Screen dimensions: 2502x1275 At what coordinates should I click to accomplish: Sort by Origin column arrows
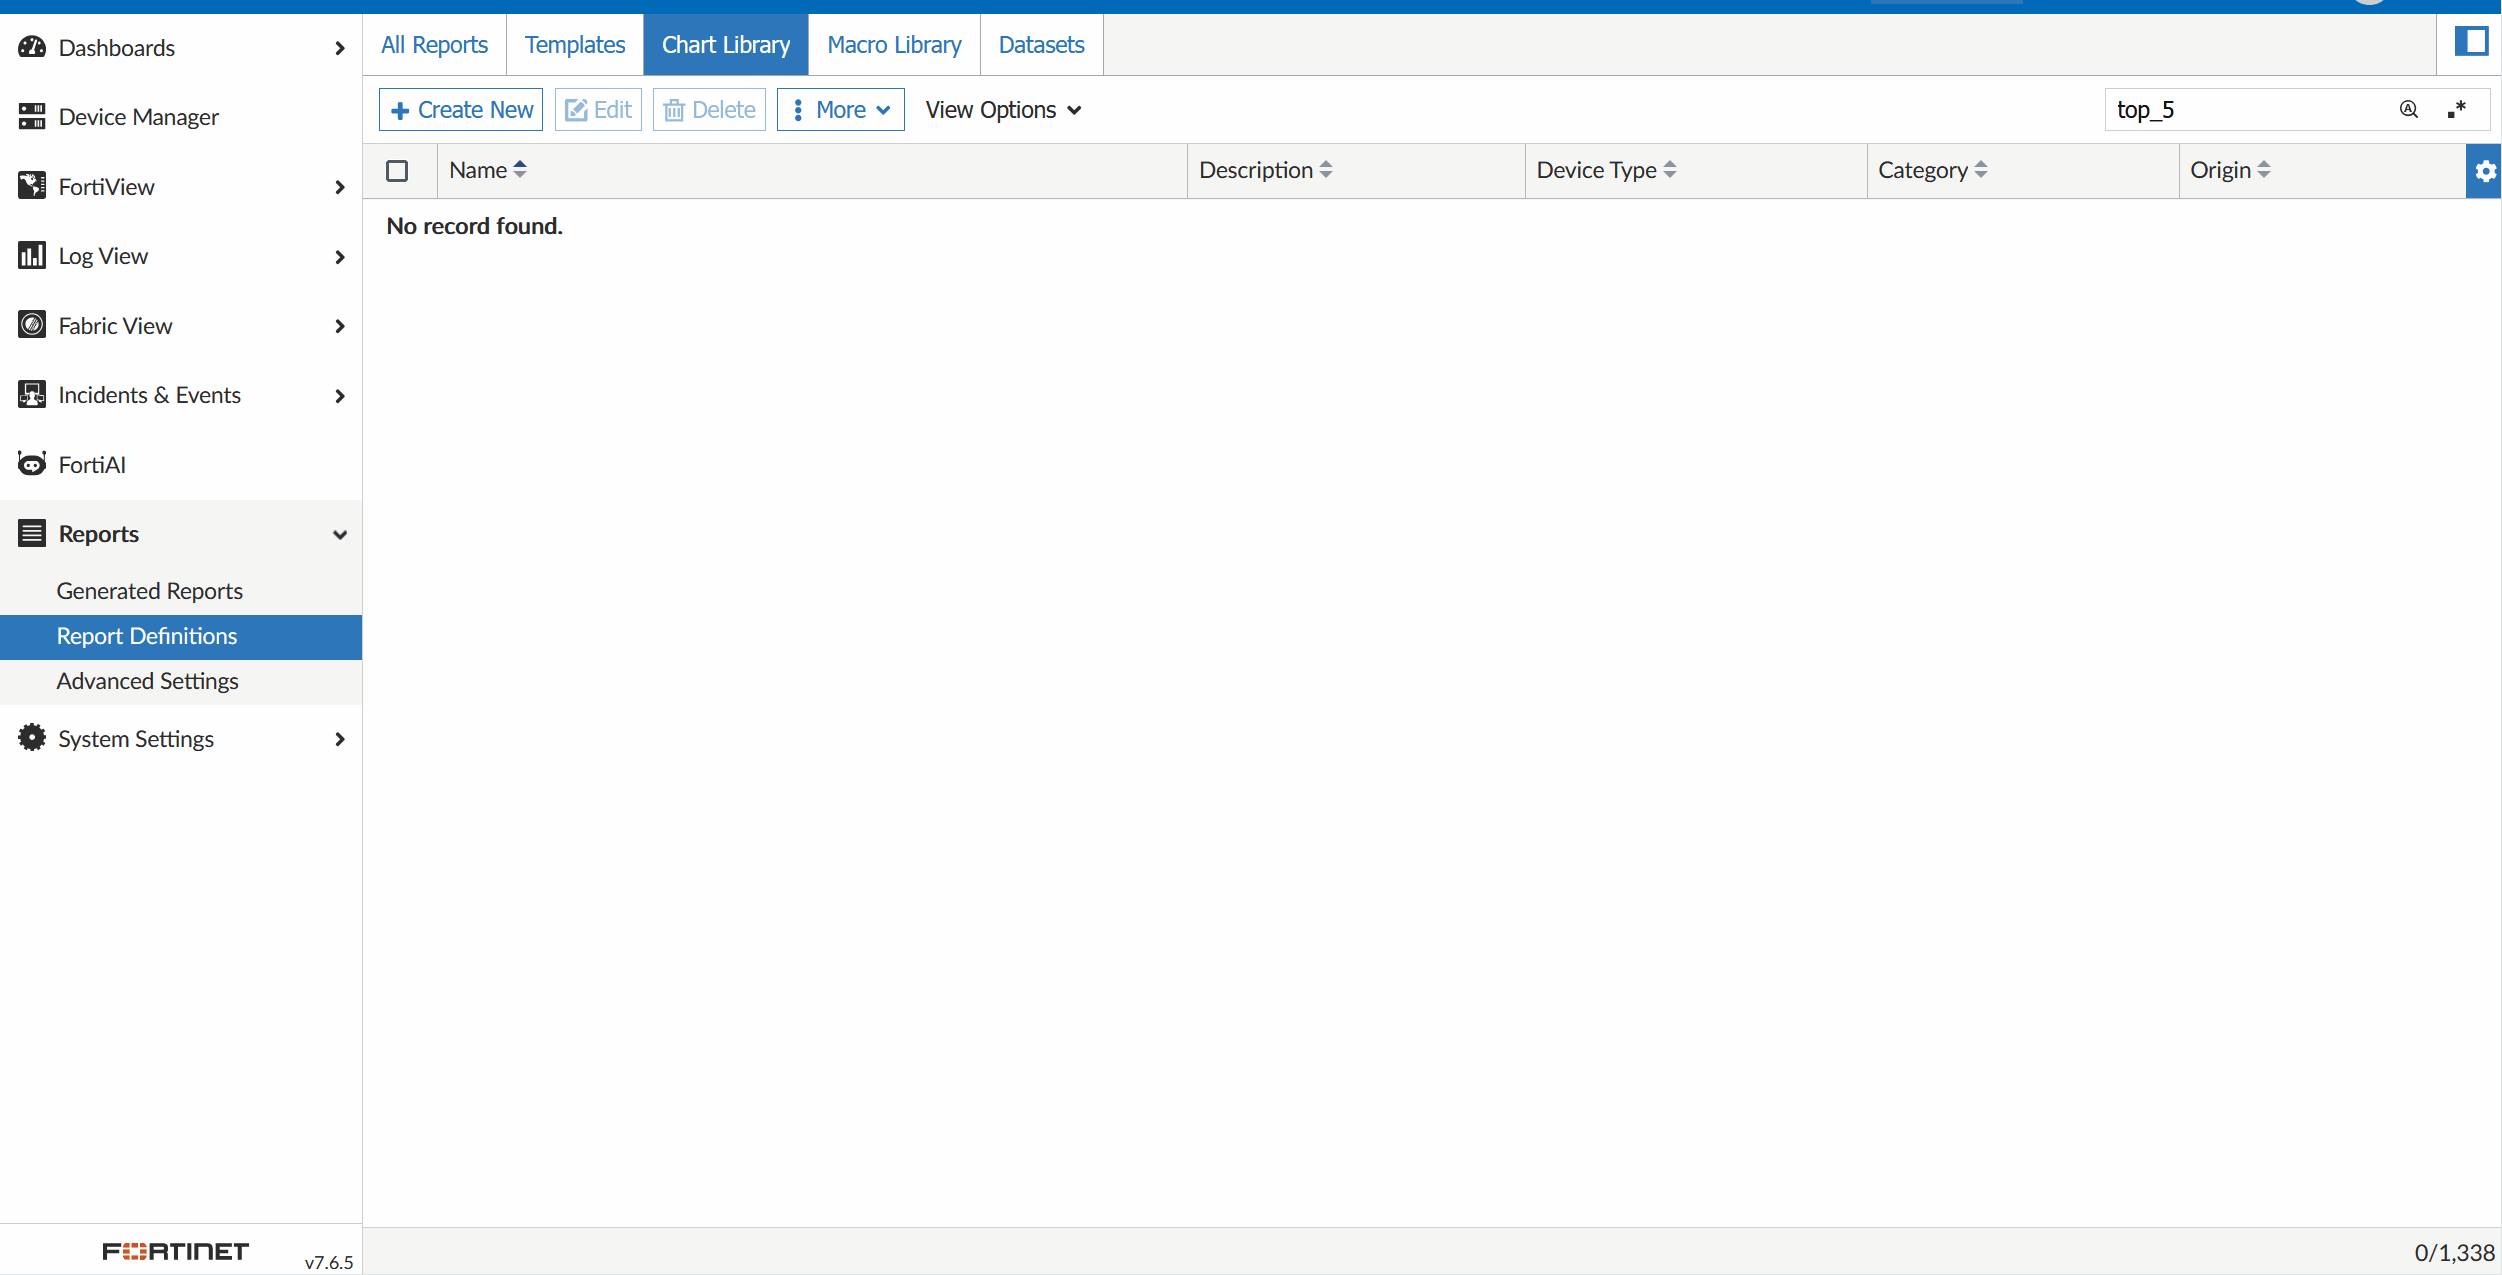click(2264, 170)
